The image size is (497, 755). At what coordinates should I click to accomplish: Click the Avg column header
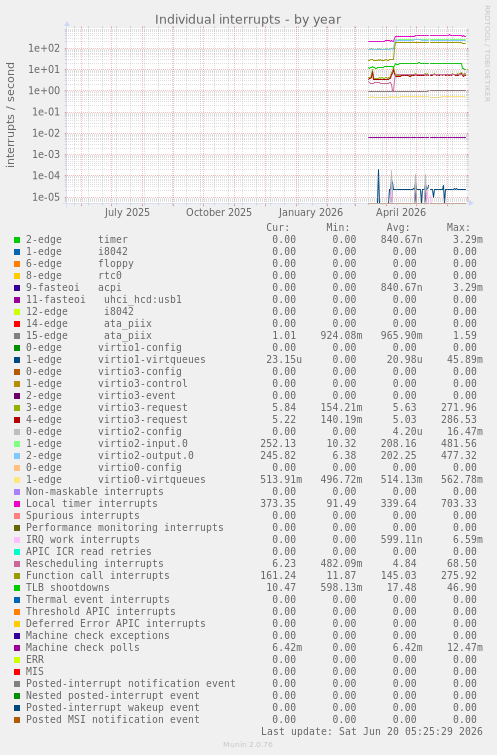[398, 227]
